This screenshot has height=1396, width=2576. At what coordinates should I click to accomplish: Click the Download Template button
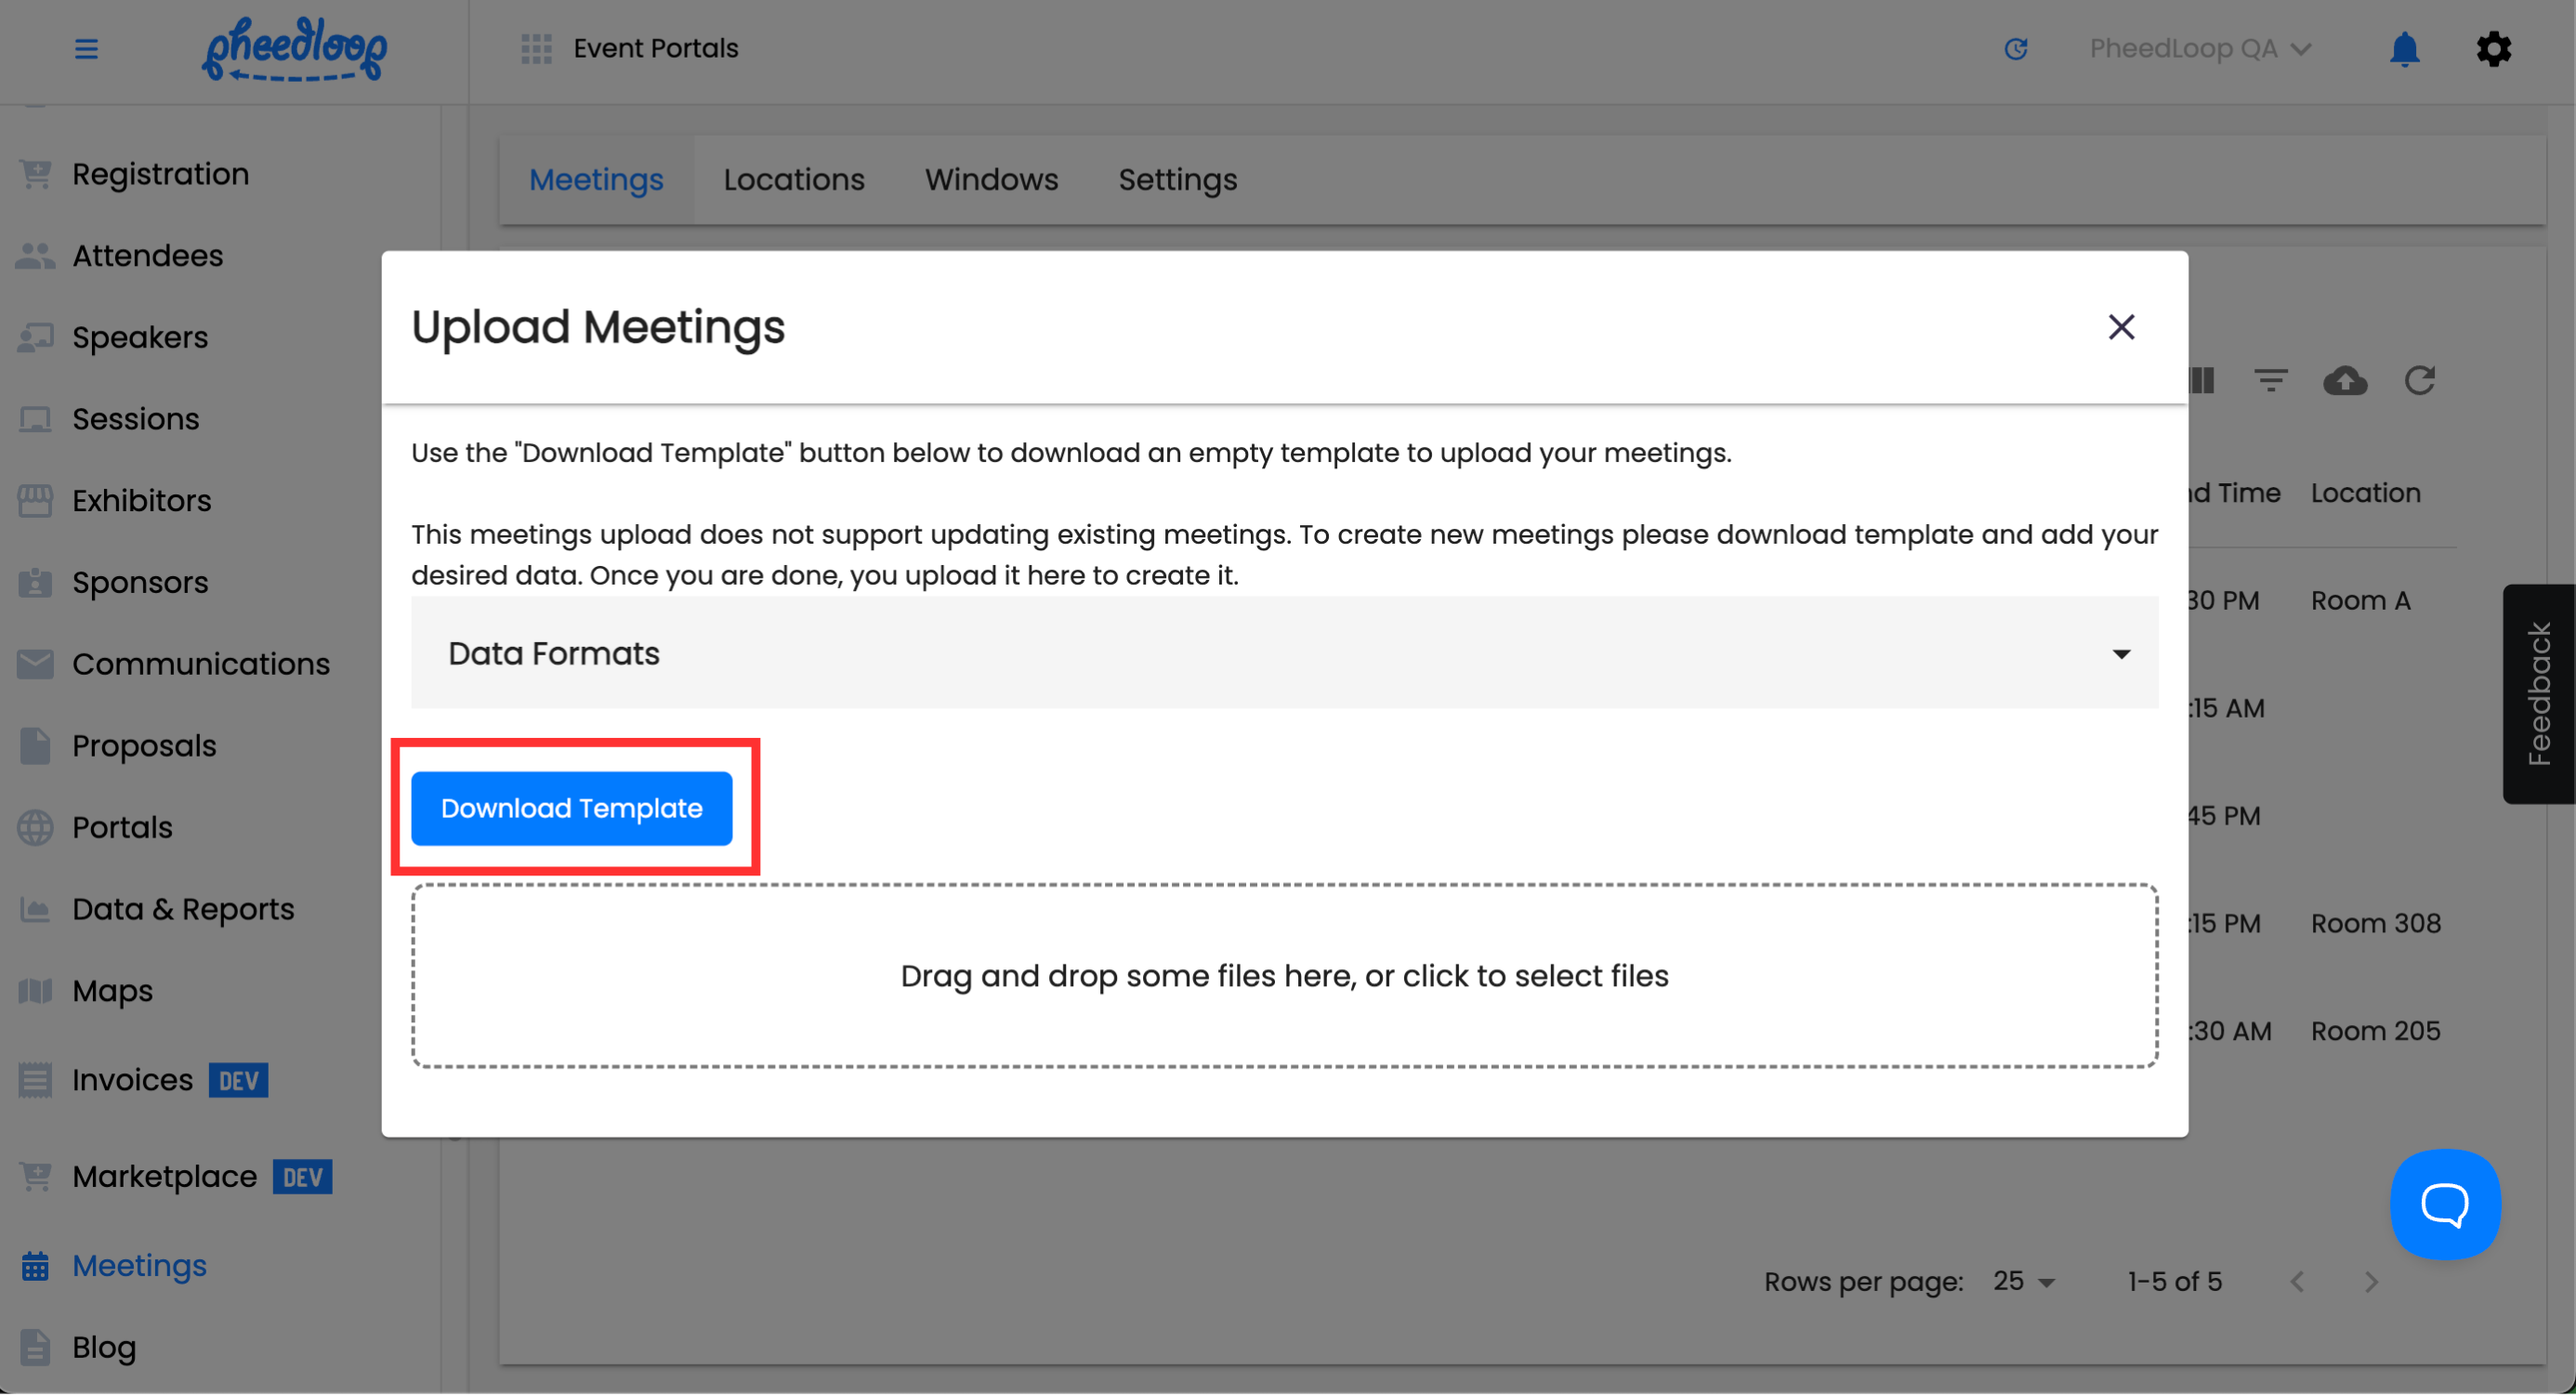click(x=571, y=809)
